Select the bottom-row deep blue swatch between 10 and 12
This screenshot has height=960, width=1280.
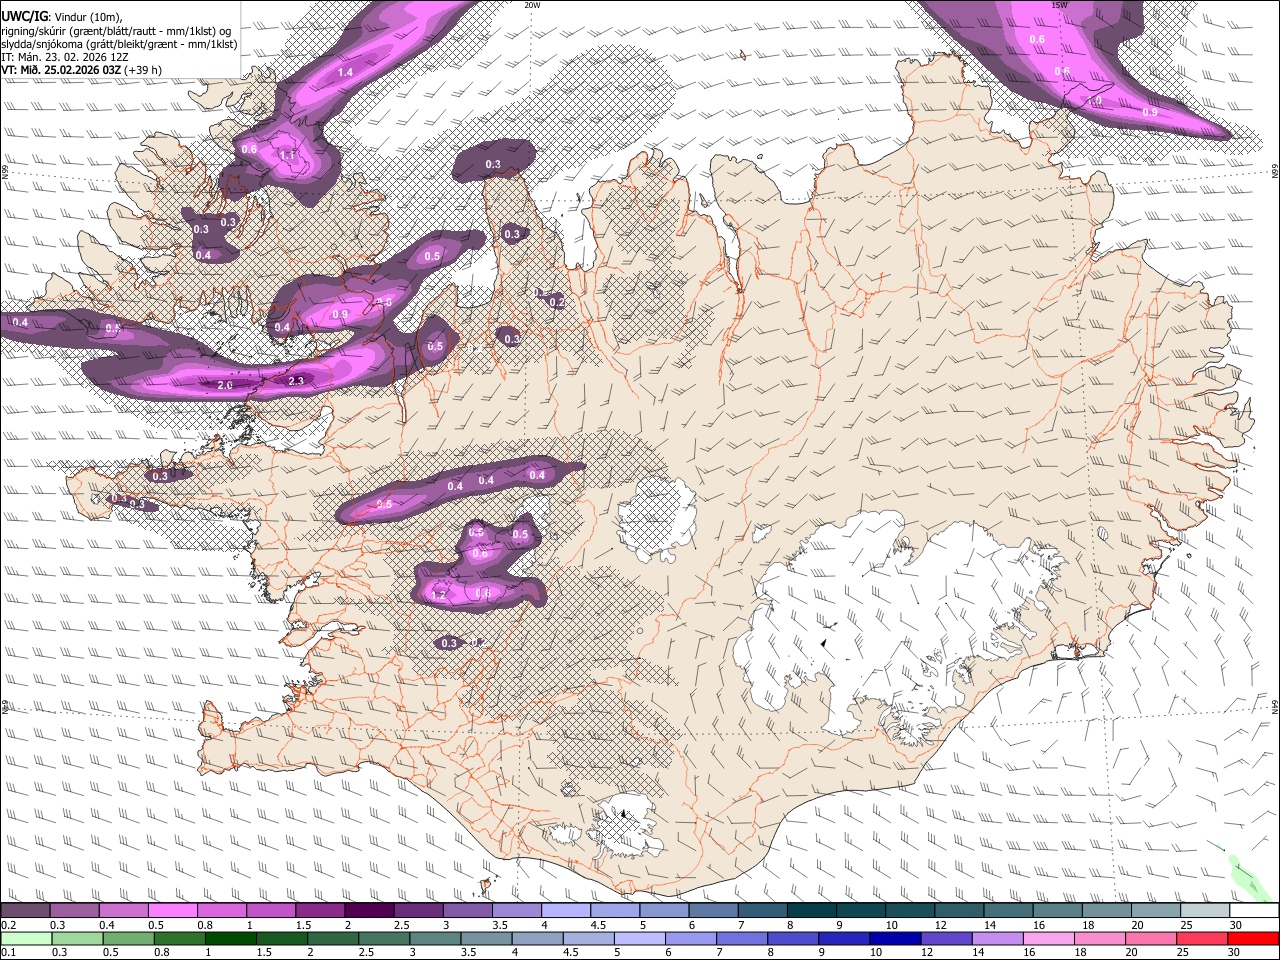tap(893, 938)
